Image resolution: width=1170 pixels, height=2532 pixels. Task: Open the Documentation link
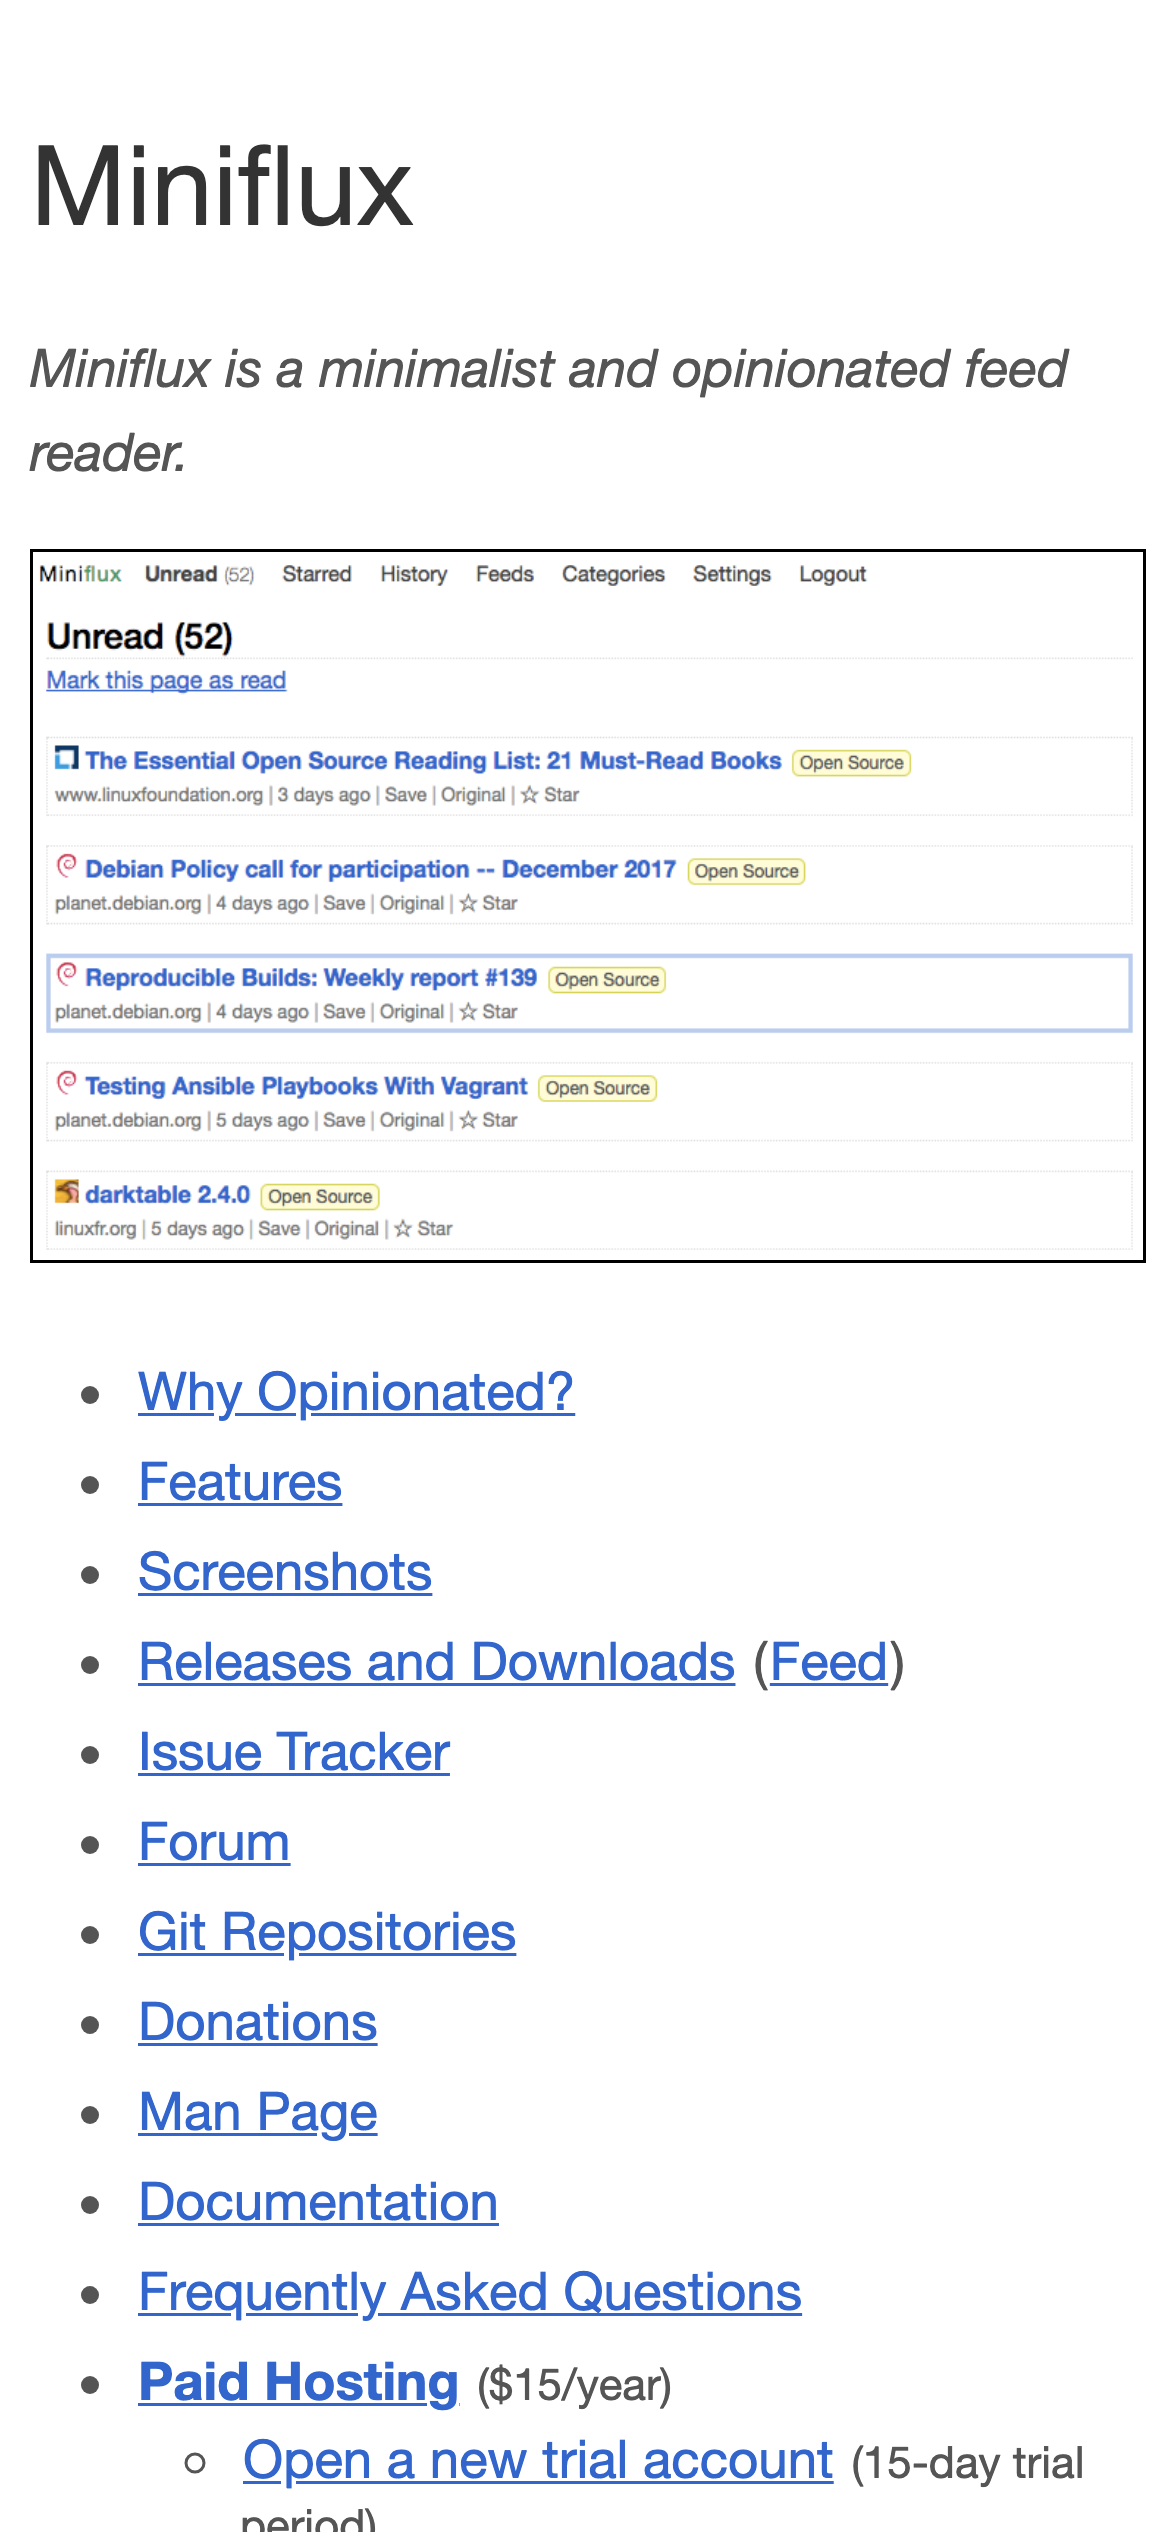(x=318, y=2202)
